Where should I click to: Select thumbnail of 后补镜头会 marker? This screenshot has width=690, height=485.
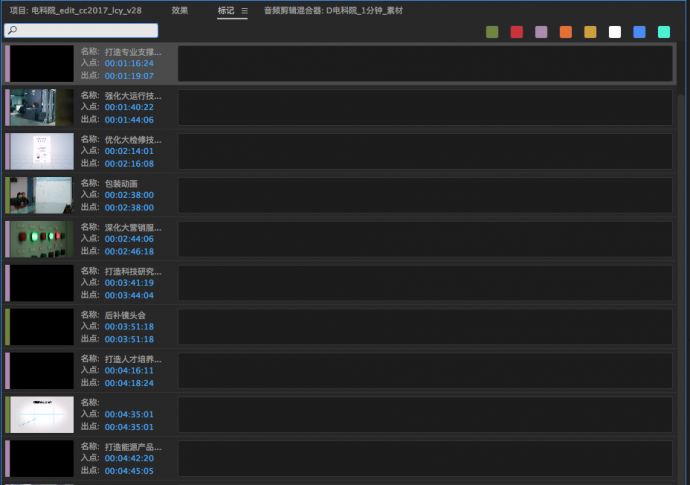click(x=42, y=327)
